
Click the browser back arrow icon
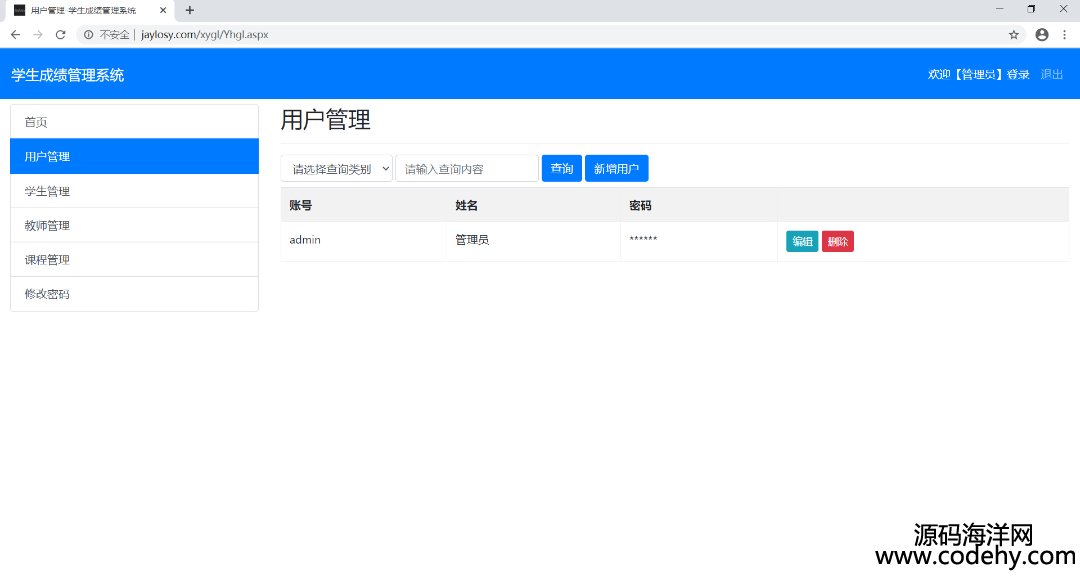15,34
